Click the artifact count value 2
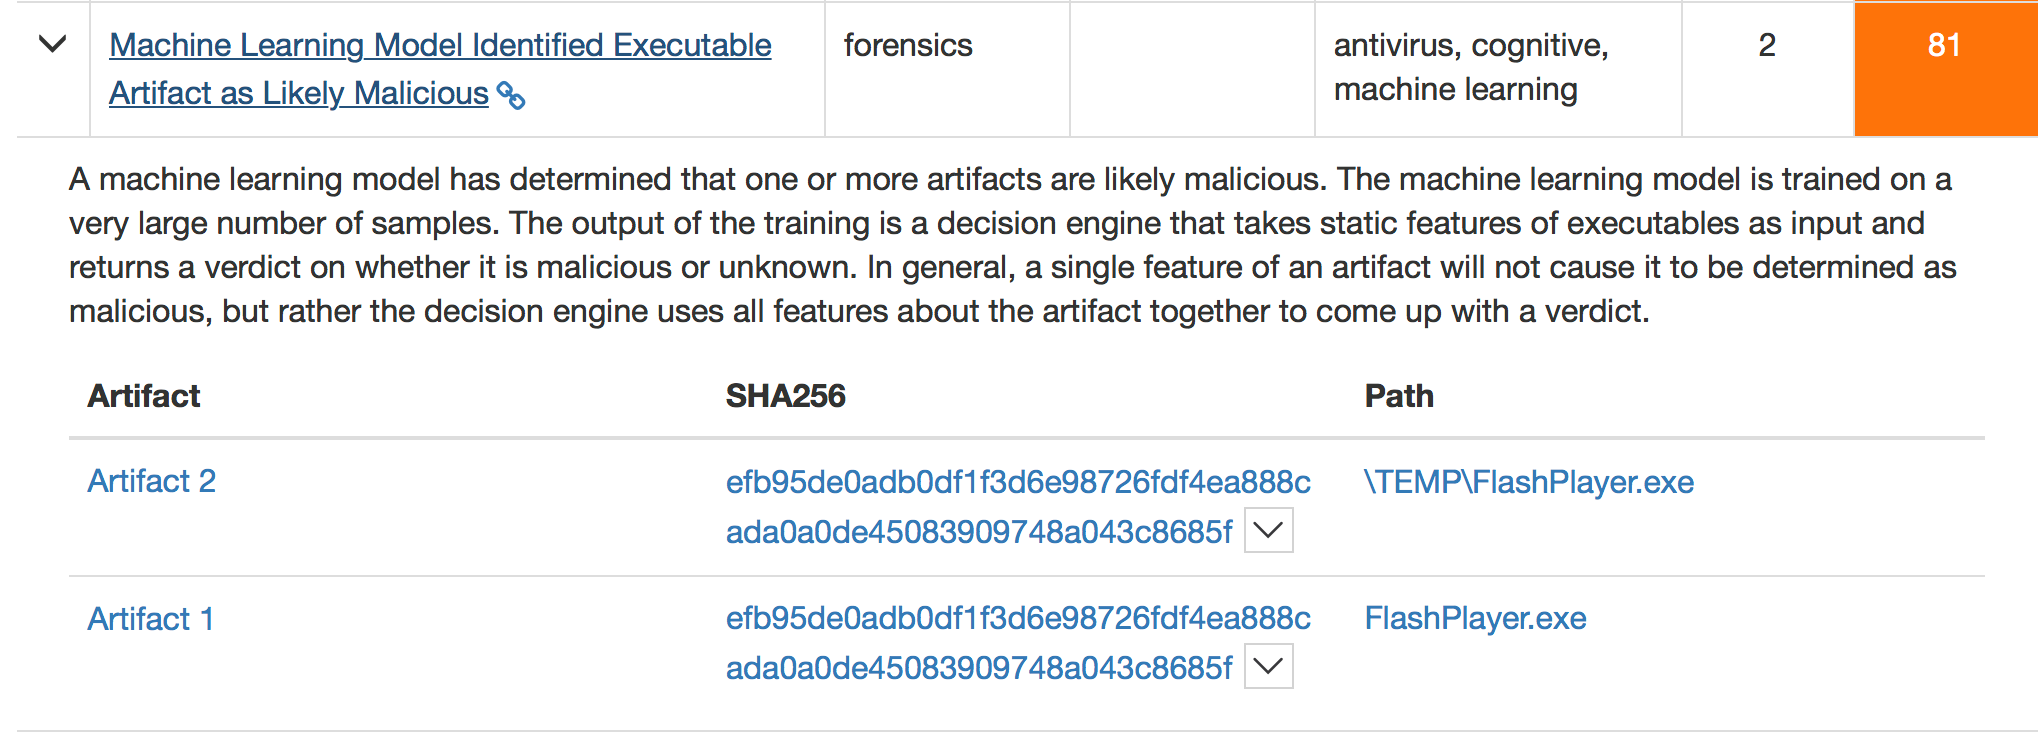This screenshot has height=732, width=2044. [1767, 45]
